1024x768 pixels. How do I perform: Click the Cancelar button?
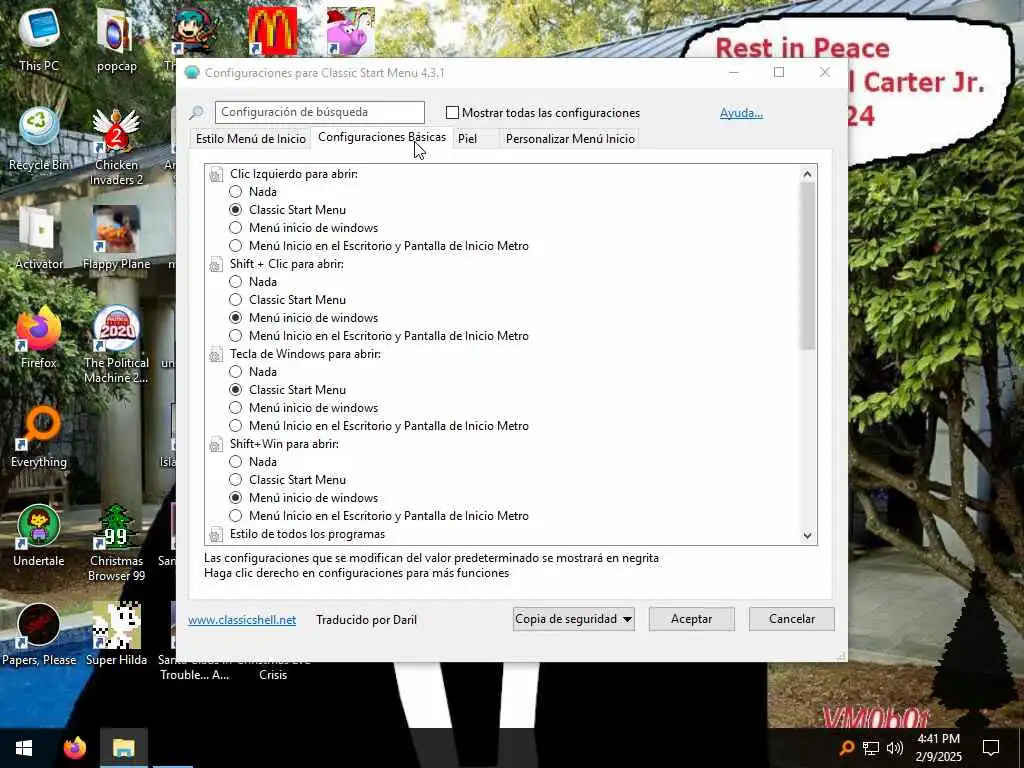pyautogui.click(x=792, y=619)
